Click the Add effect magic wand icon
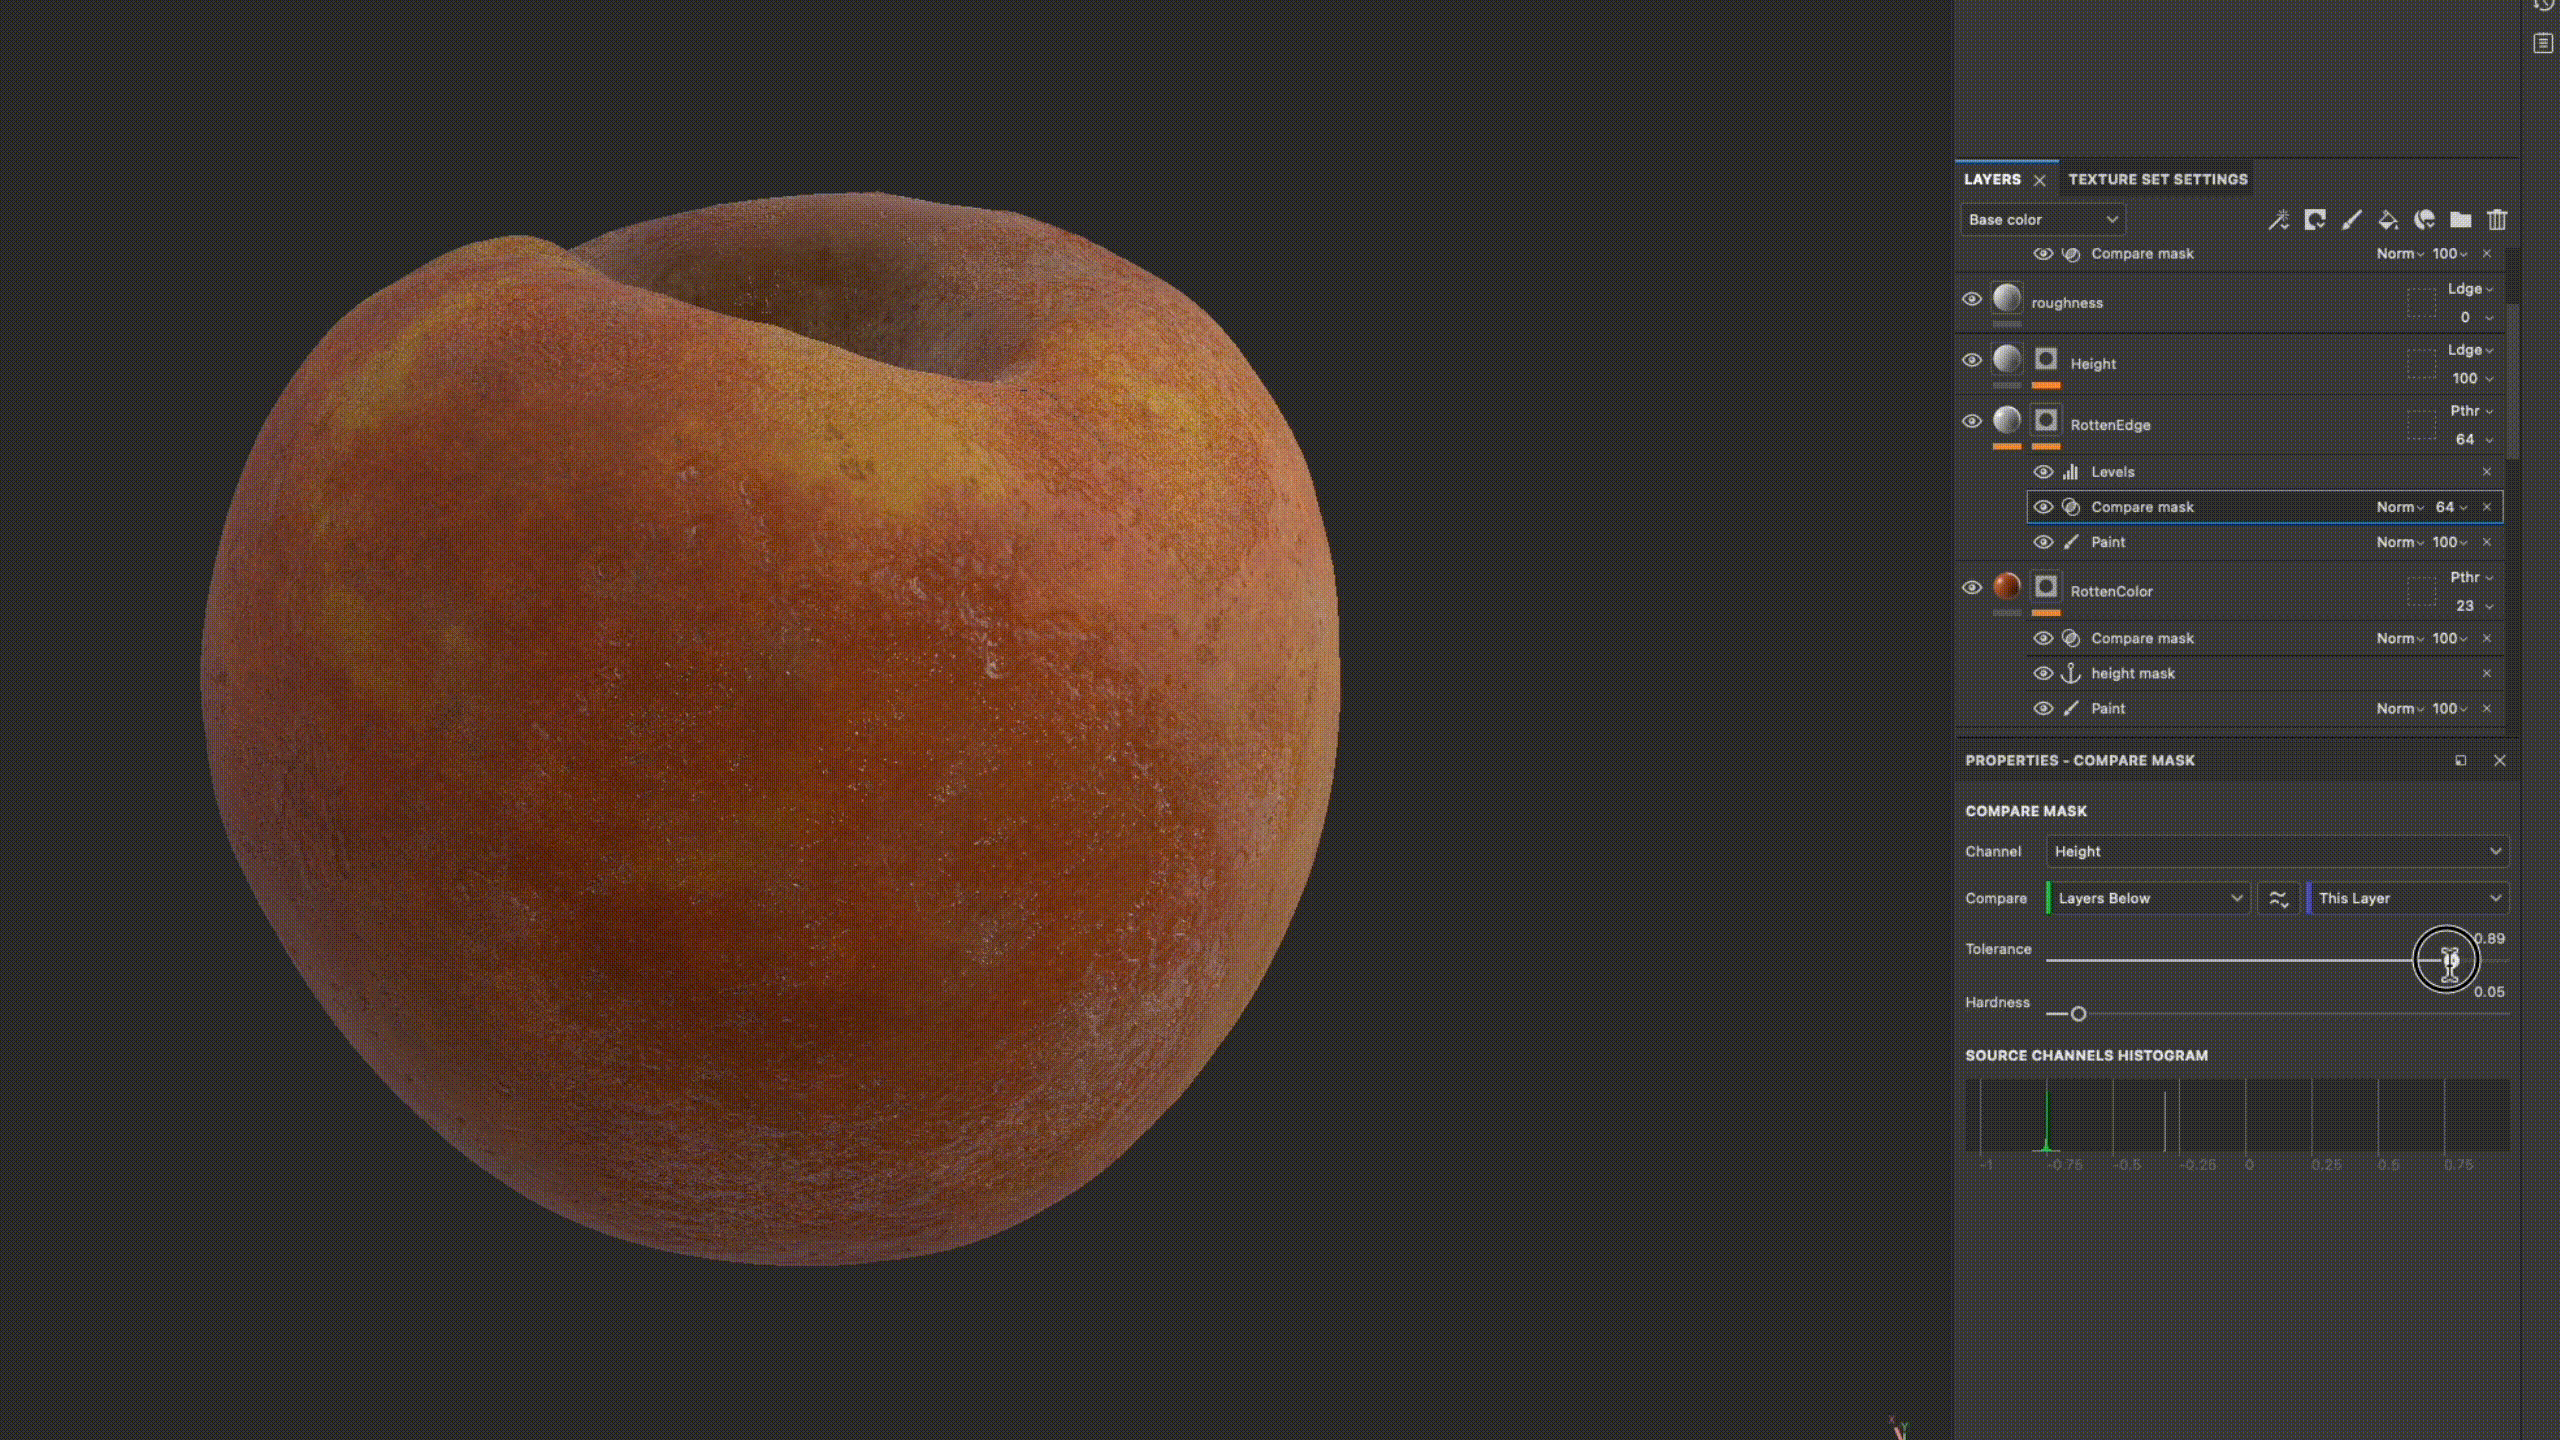 click(2278, 220)
